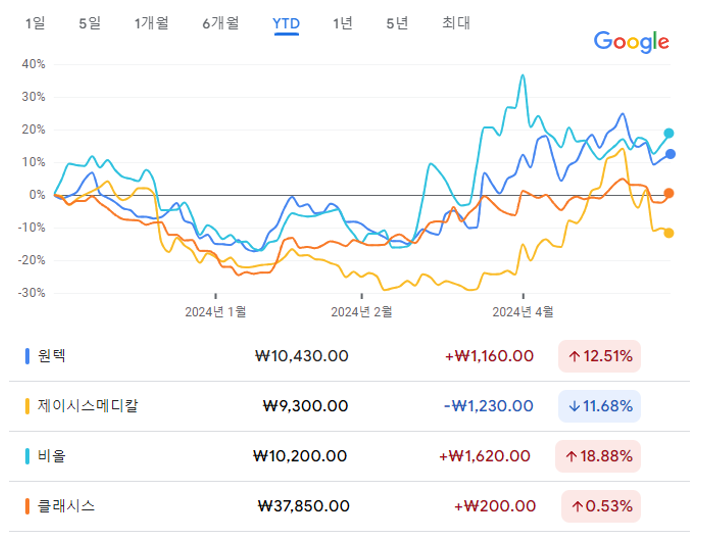
Task: Click the +₩1,160.00 change value
Action: click(x=489, y=356)
